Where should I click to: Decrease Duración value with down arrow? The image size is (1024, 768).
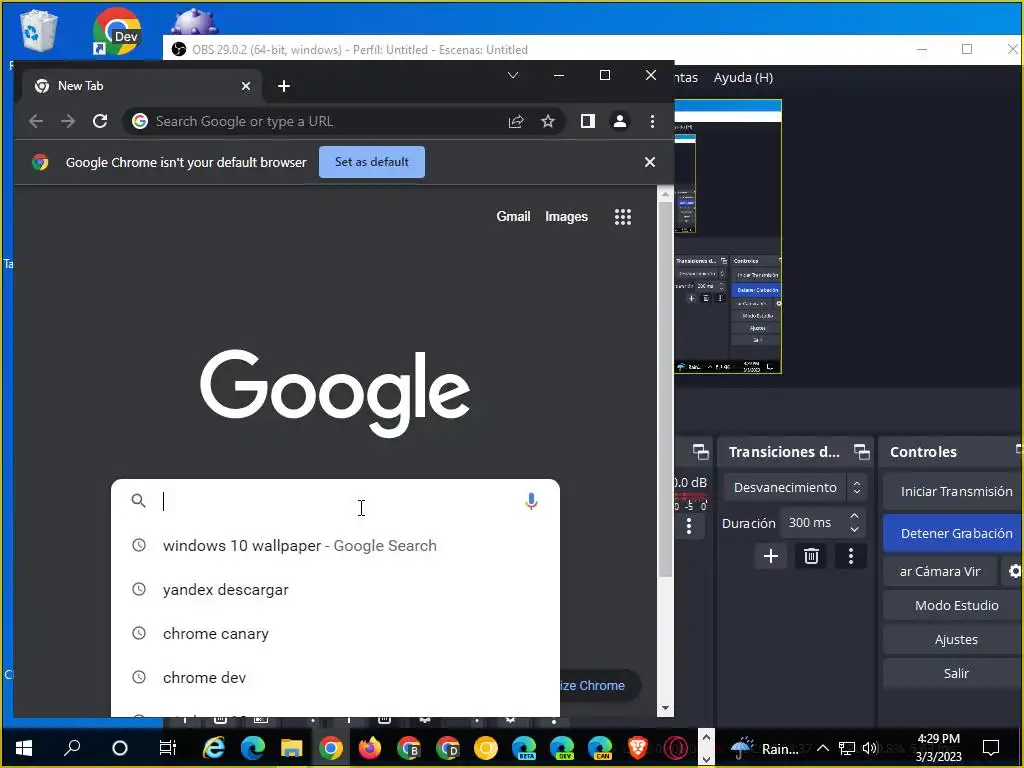coord(854,530)
